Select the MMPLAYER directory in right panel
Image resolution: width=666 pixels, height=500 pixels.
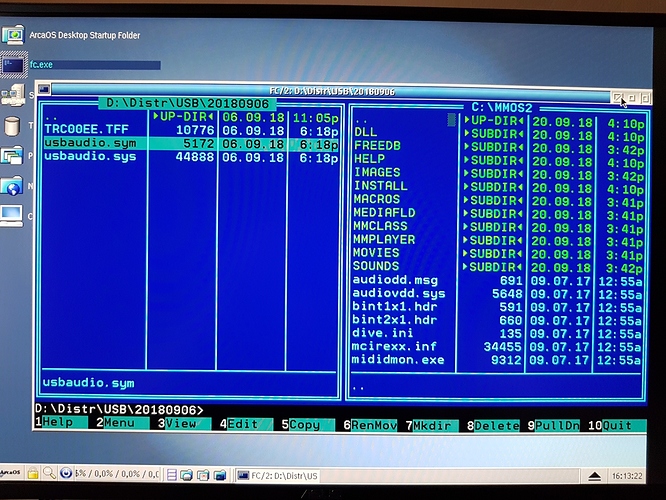(384, 239)
